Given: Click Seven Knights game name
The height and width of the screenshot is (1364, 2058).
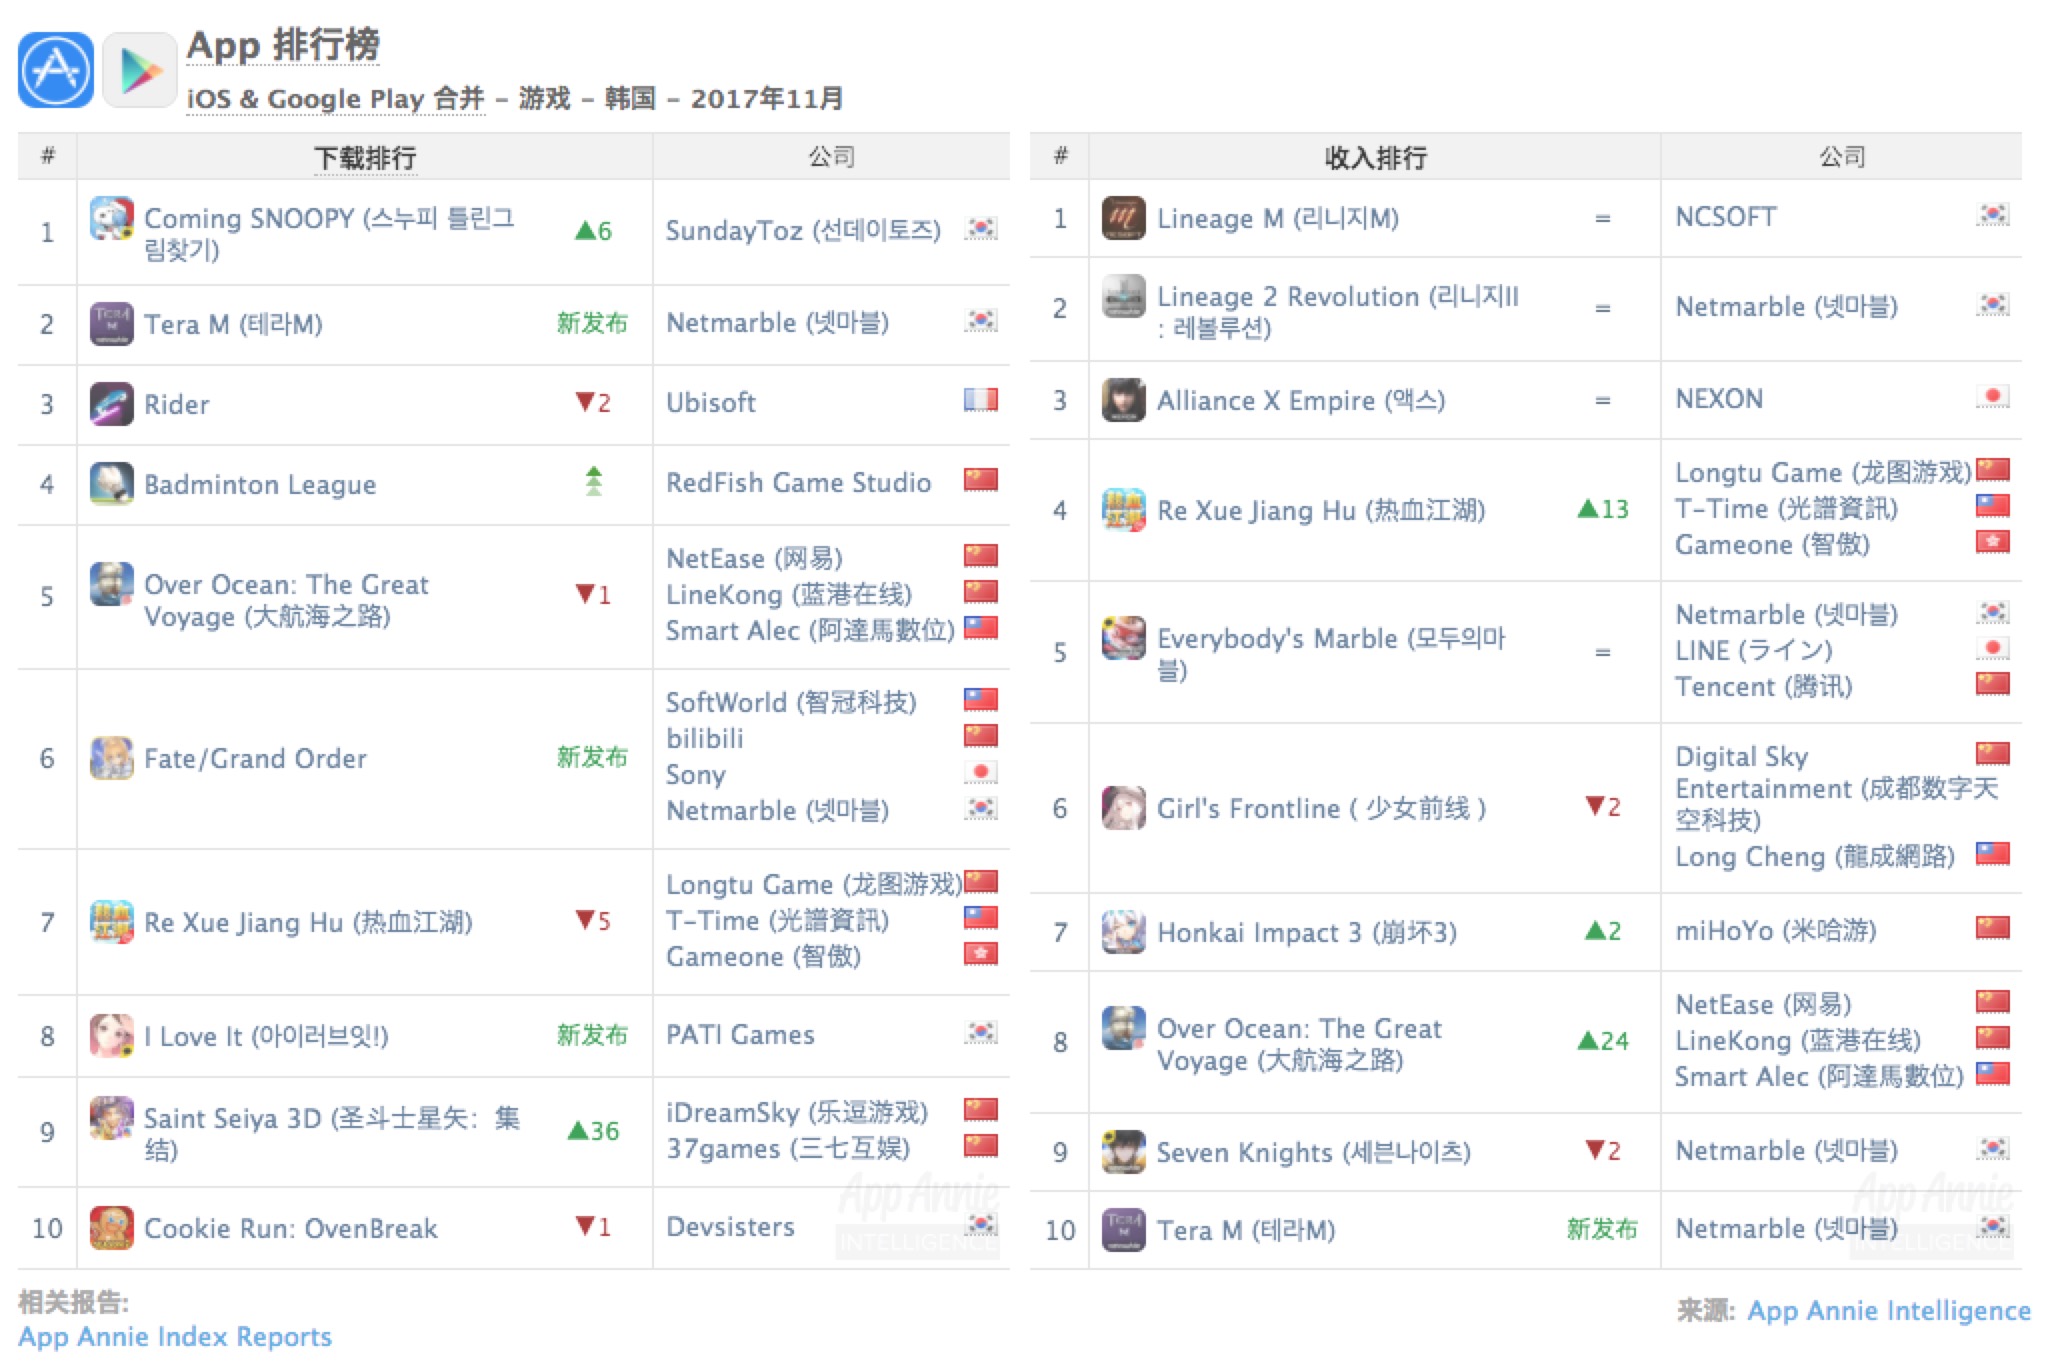Looking at the screenshot, I should pos(1314,1153).
